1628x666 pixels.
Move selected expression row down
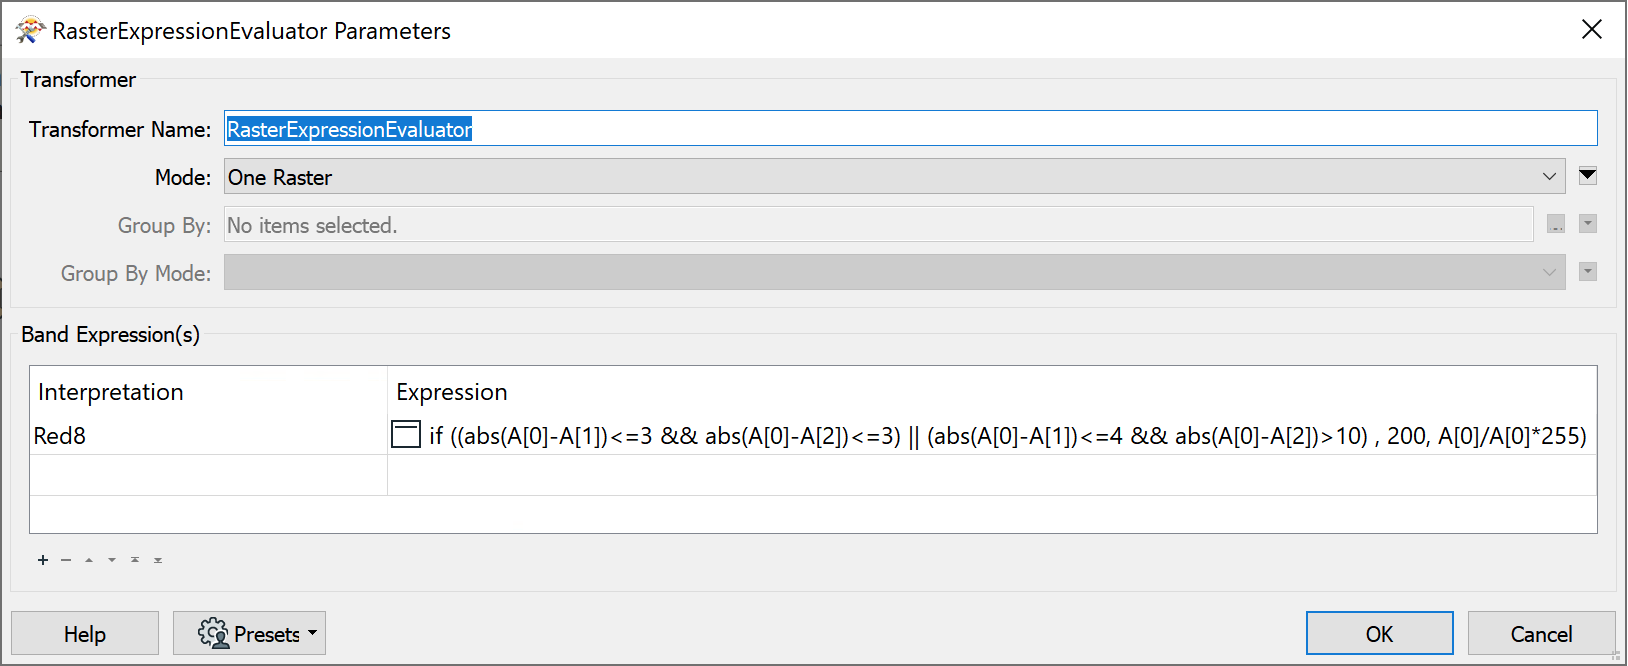112,560
